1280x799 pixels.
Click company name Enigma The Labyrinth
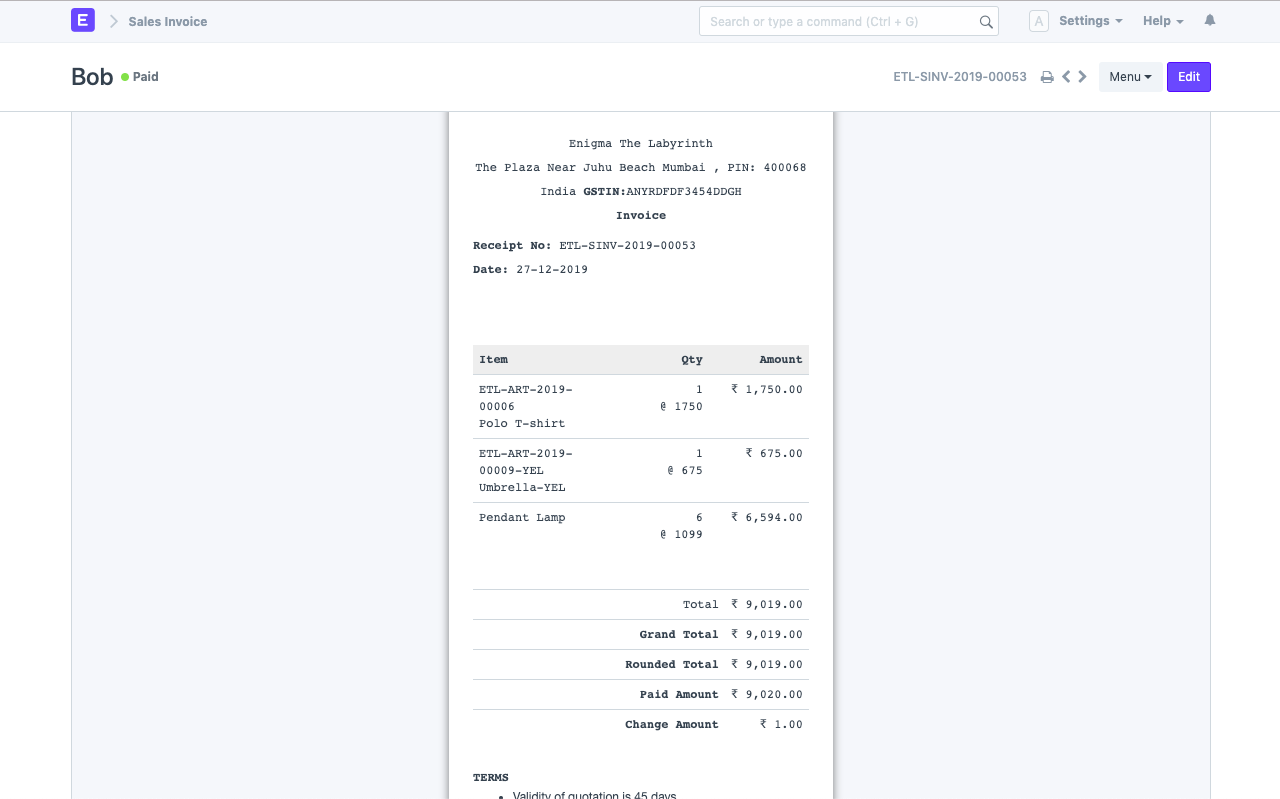641,144
